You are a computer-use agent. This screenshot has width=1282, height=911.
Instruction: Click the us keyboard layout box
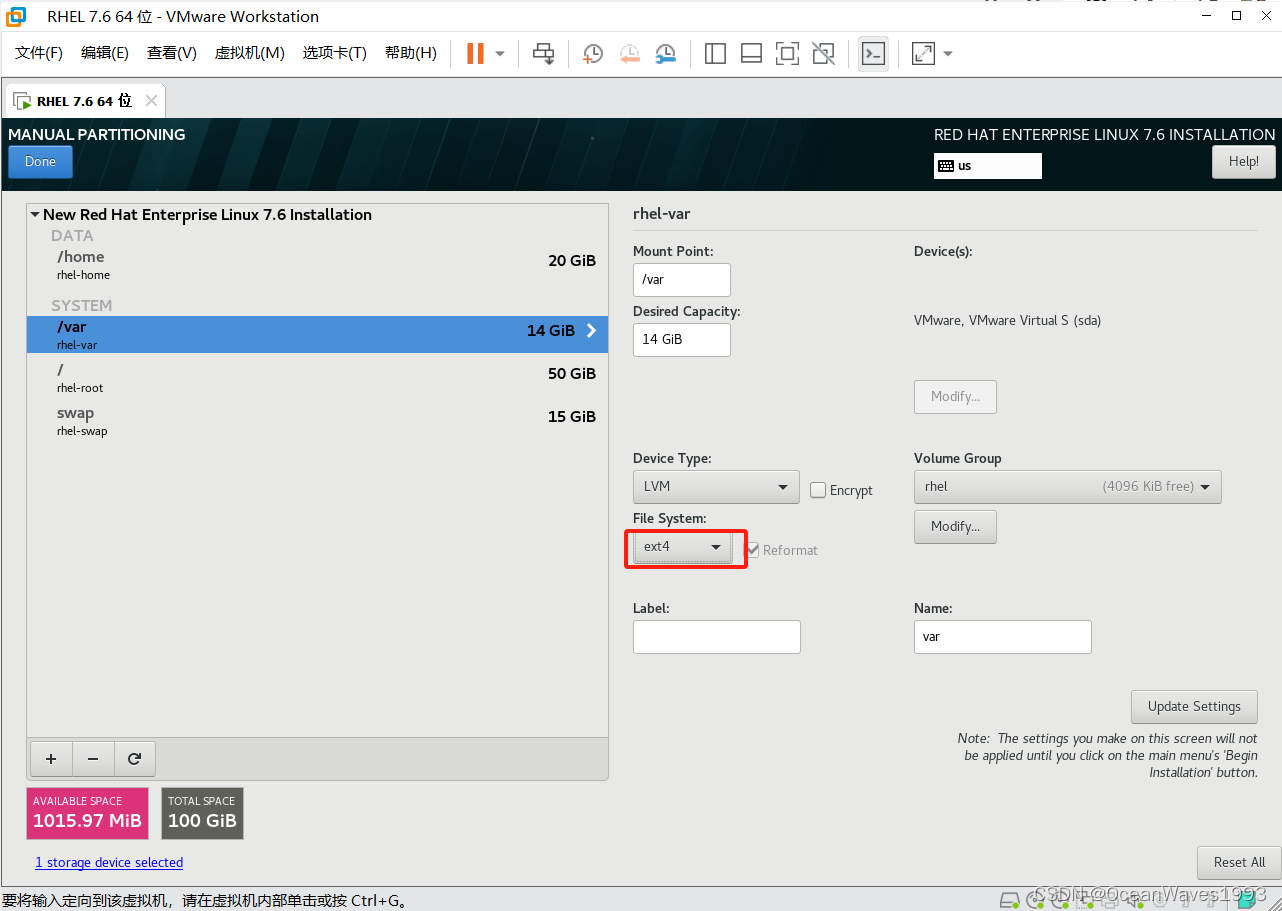pyautogui.click(x=988, y=166)
